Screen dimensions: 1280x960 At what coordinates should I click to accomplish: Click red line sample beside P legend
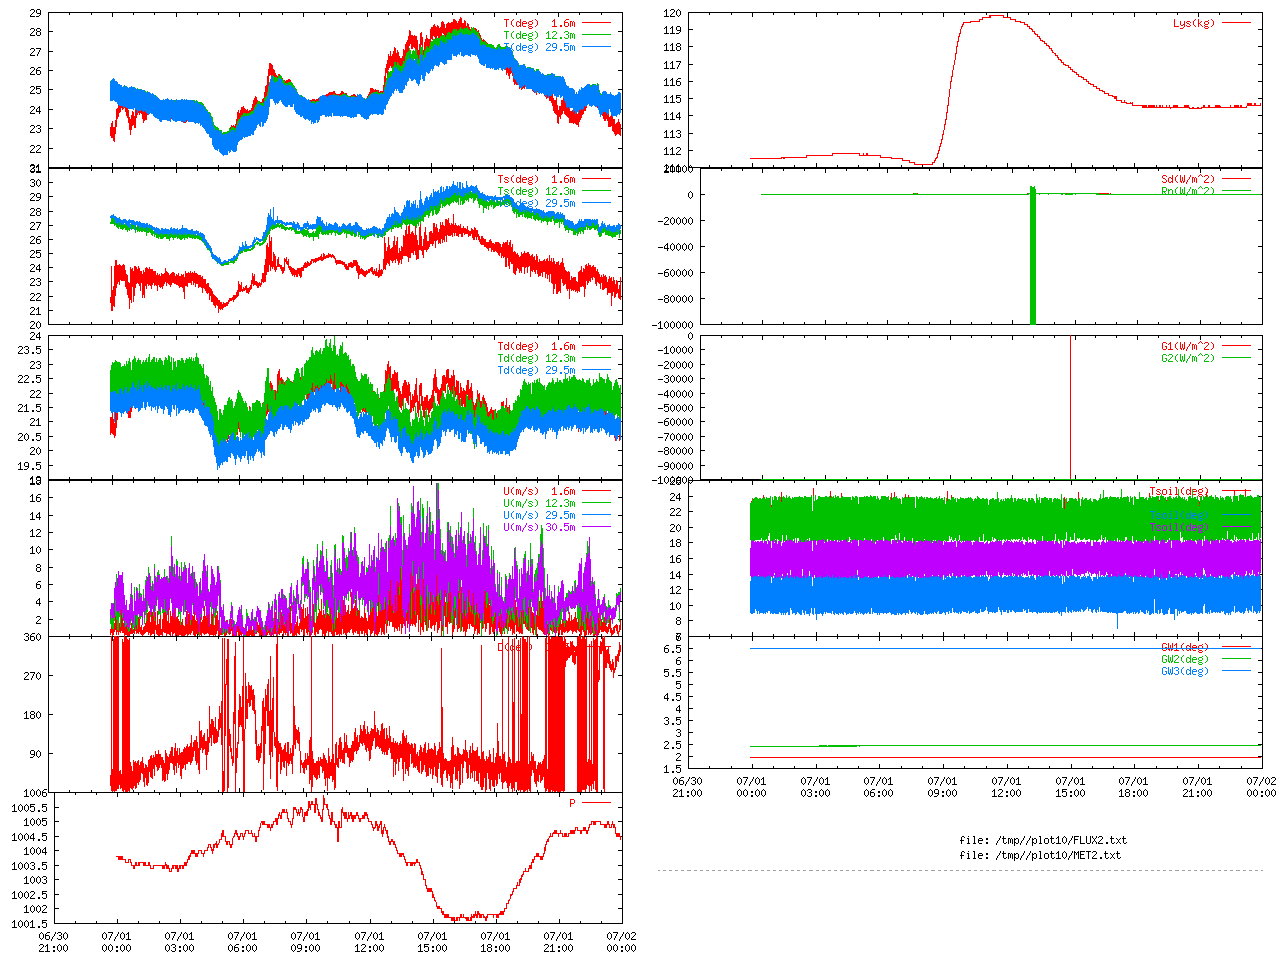pos(597,803)
